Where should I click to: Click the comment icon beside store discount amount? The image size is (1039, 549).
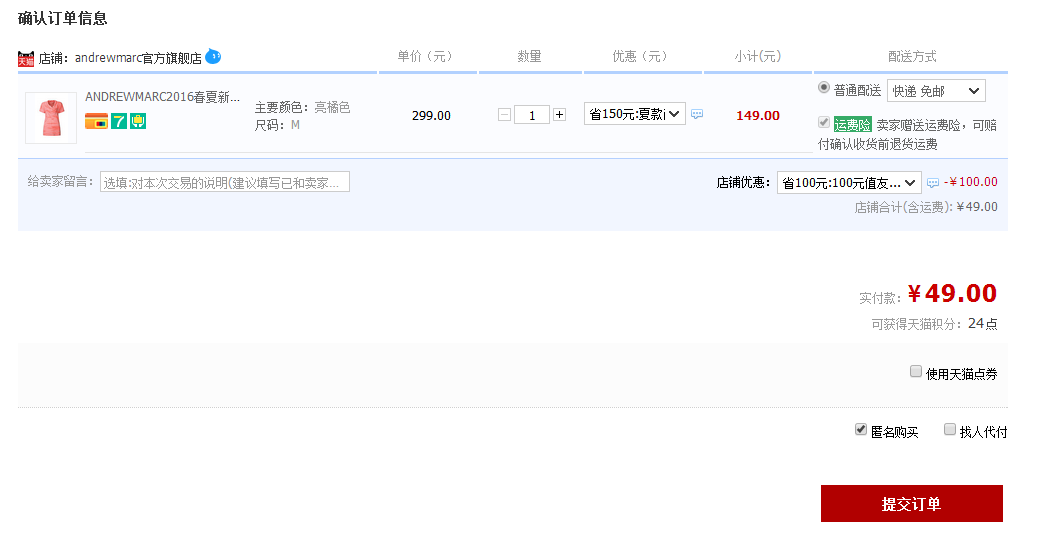tap(932, 183)
